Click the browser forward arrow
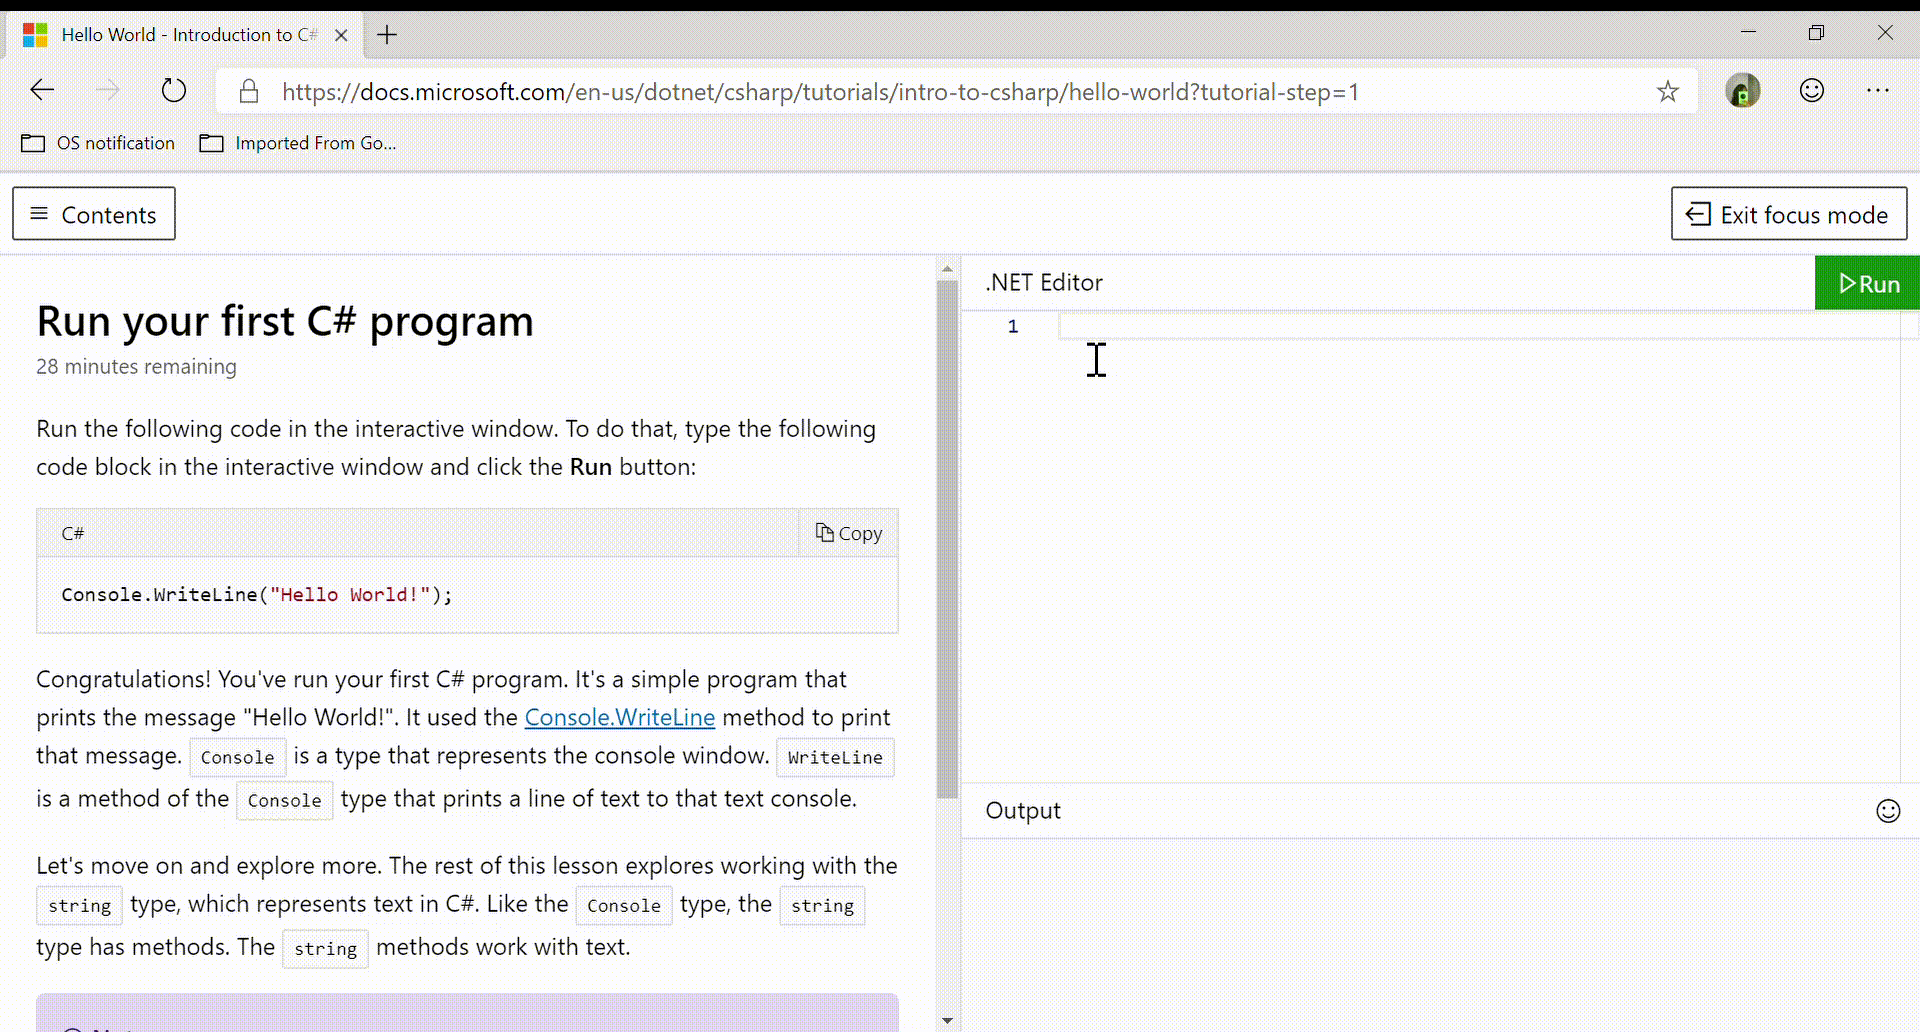 [107, 91]
